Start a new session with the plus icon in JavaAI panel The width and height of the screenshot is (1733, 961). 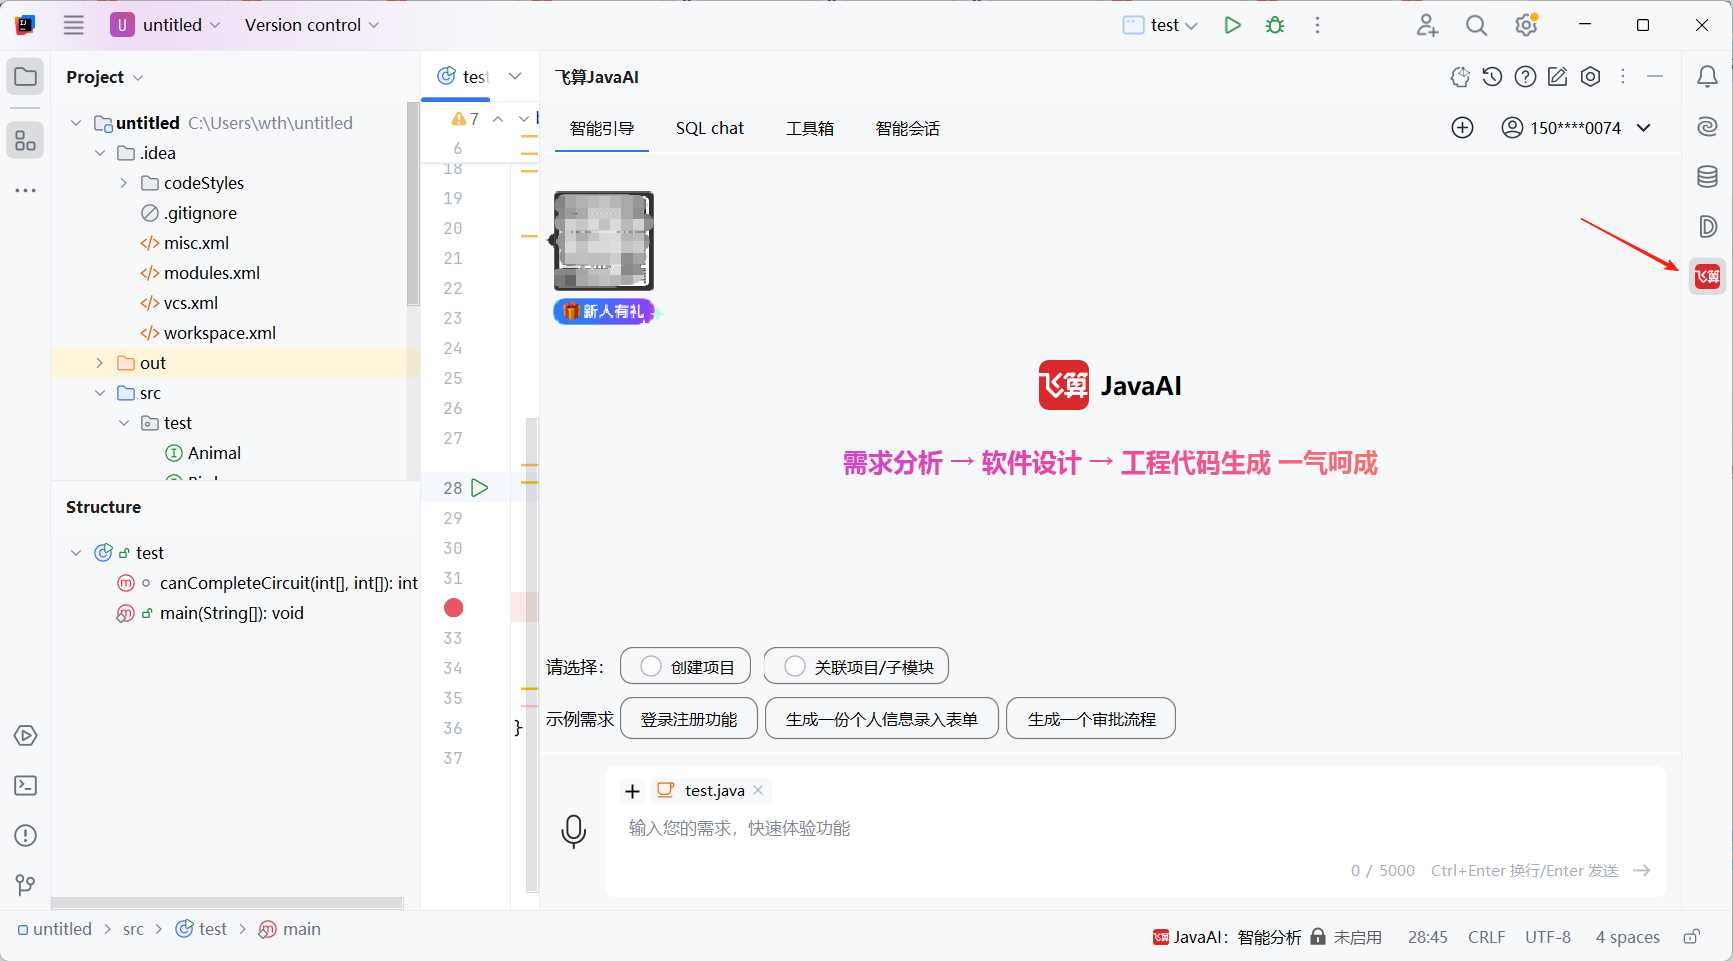point(1462,127)
